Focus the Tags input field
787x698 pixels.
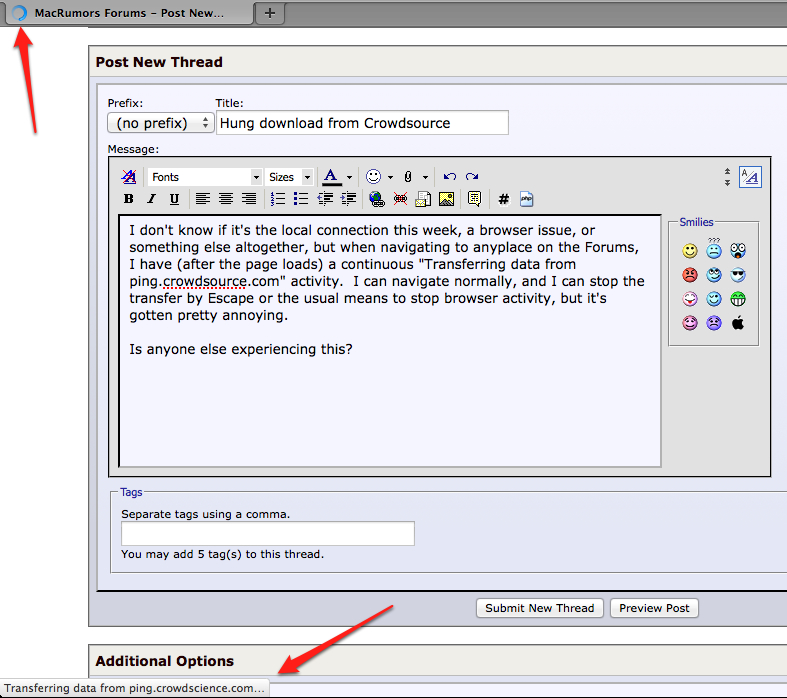268,533
